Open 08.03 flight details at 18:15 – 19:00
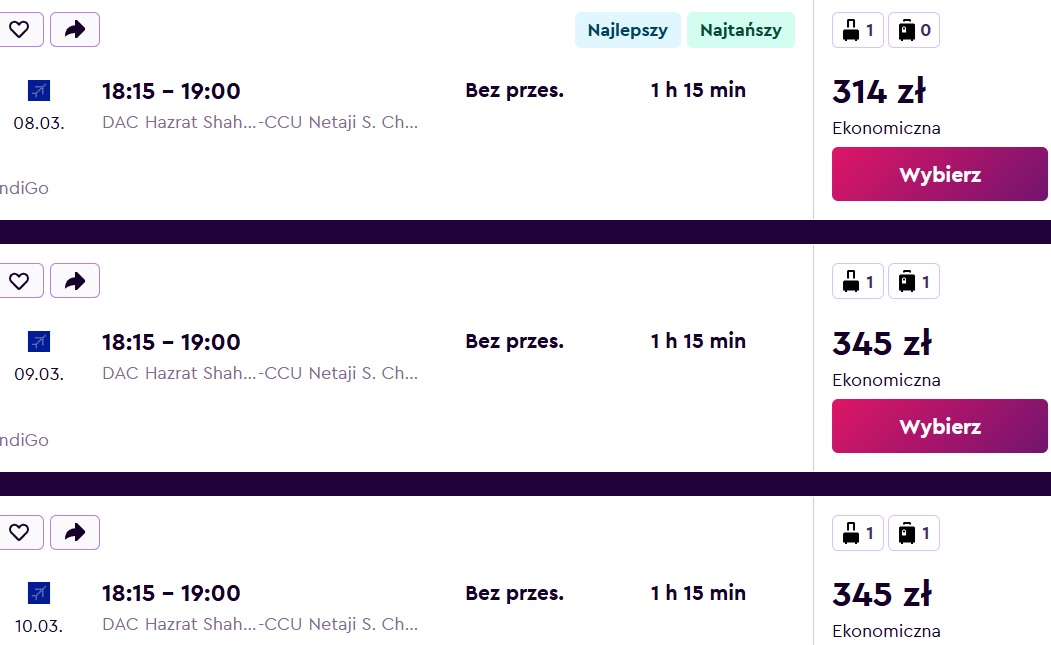The width and height of the screenshot is (1051, 645). point(171,91)
